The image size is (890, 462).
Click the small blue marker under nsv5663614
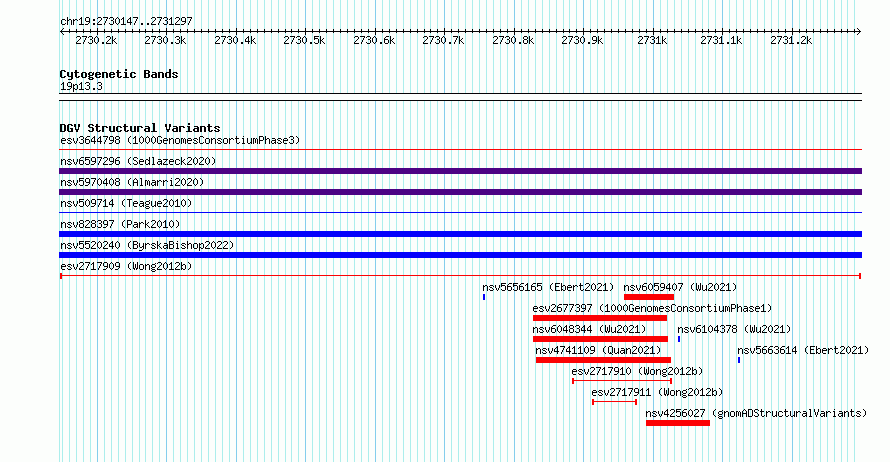739,360
